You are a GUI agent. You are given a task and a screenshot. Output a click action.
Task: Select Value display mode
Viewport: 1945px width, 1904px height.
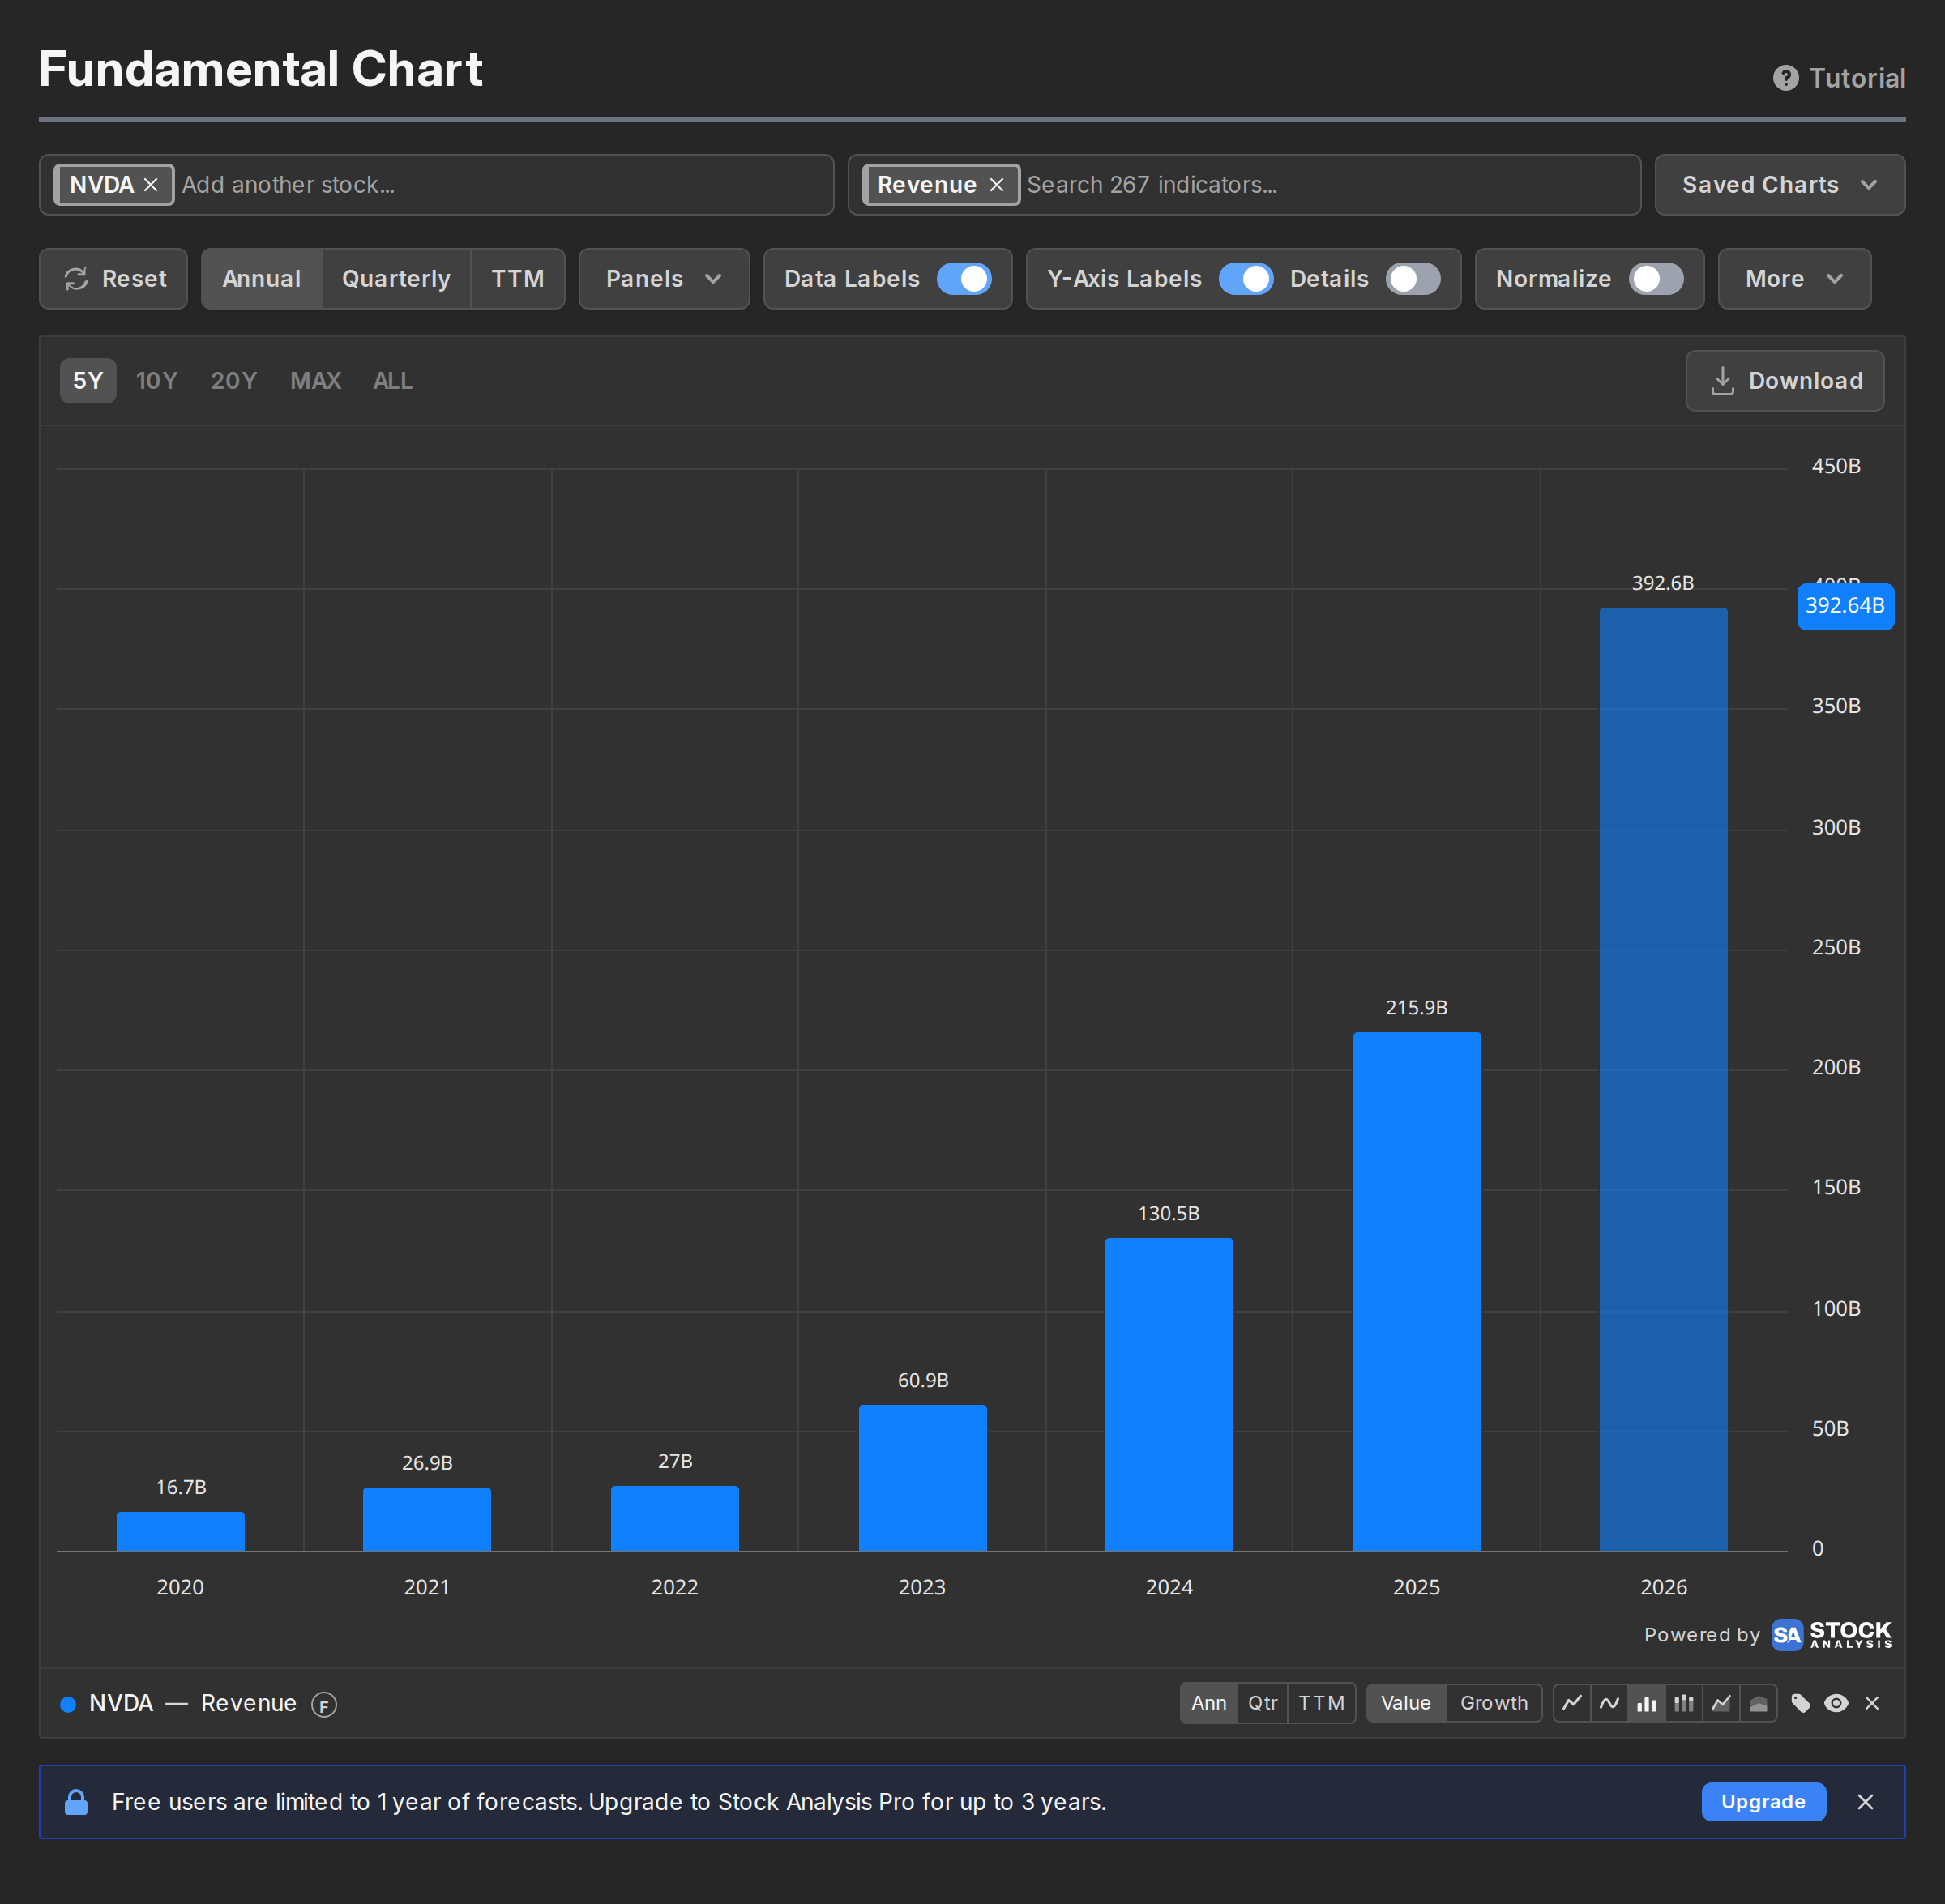(x=1405, y=1703)
